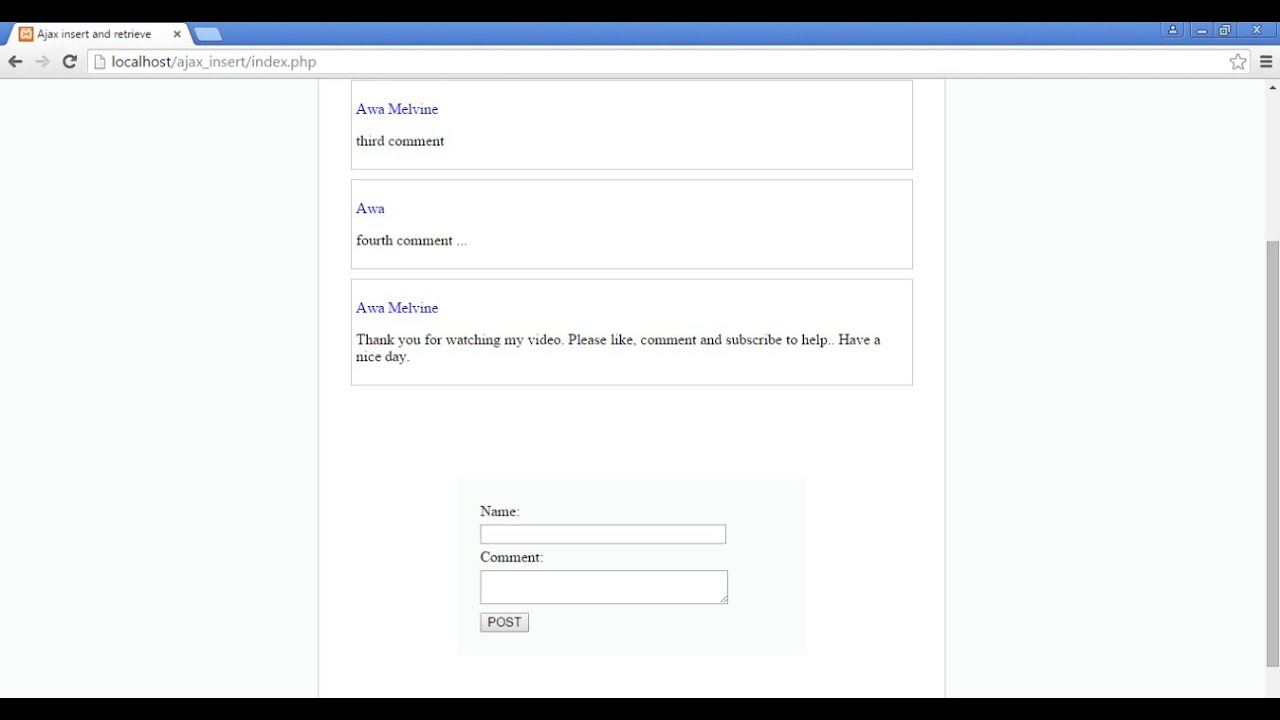Click the 'Comment:' label
This screenshot has width=1280, height=720.
click(512, 557)
